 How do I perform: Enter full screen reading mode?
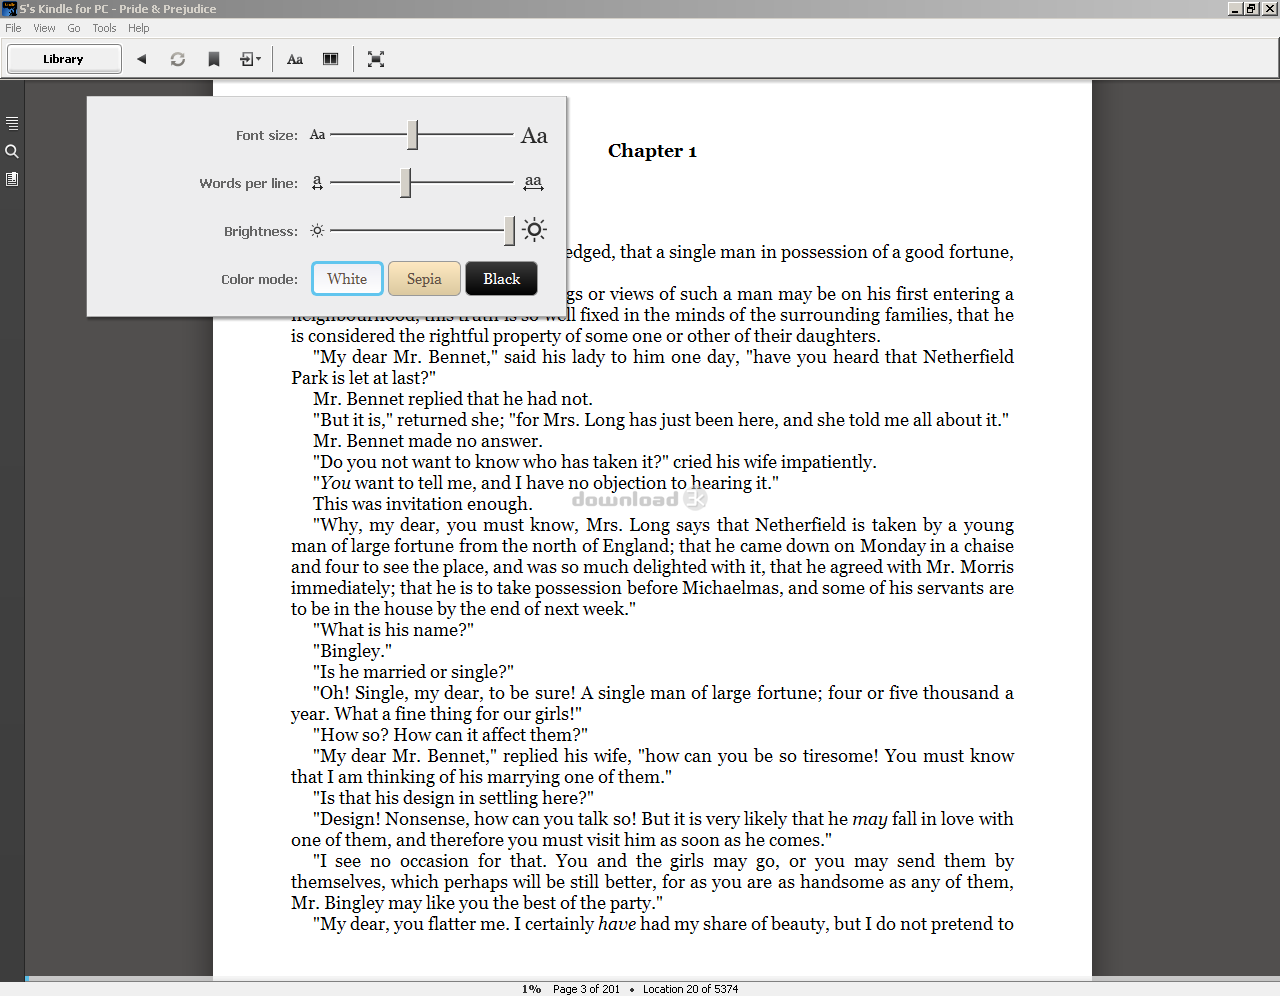point(376,59)
